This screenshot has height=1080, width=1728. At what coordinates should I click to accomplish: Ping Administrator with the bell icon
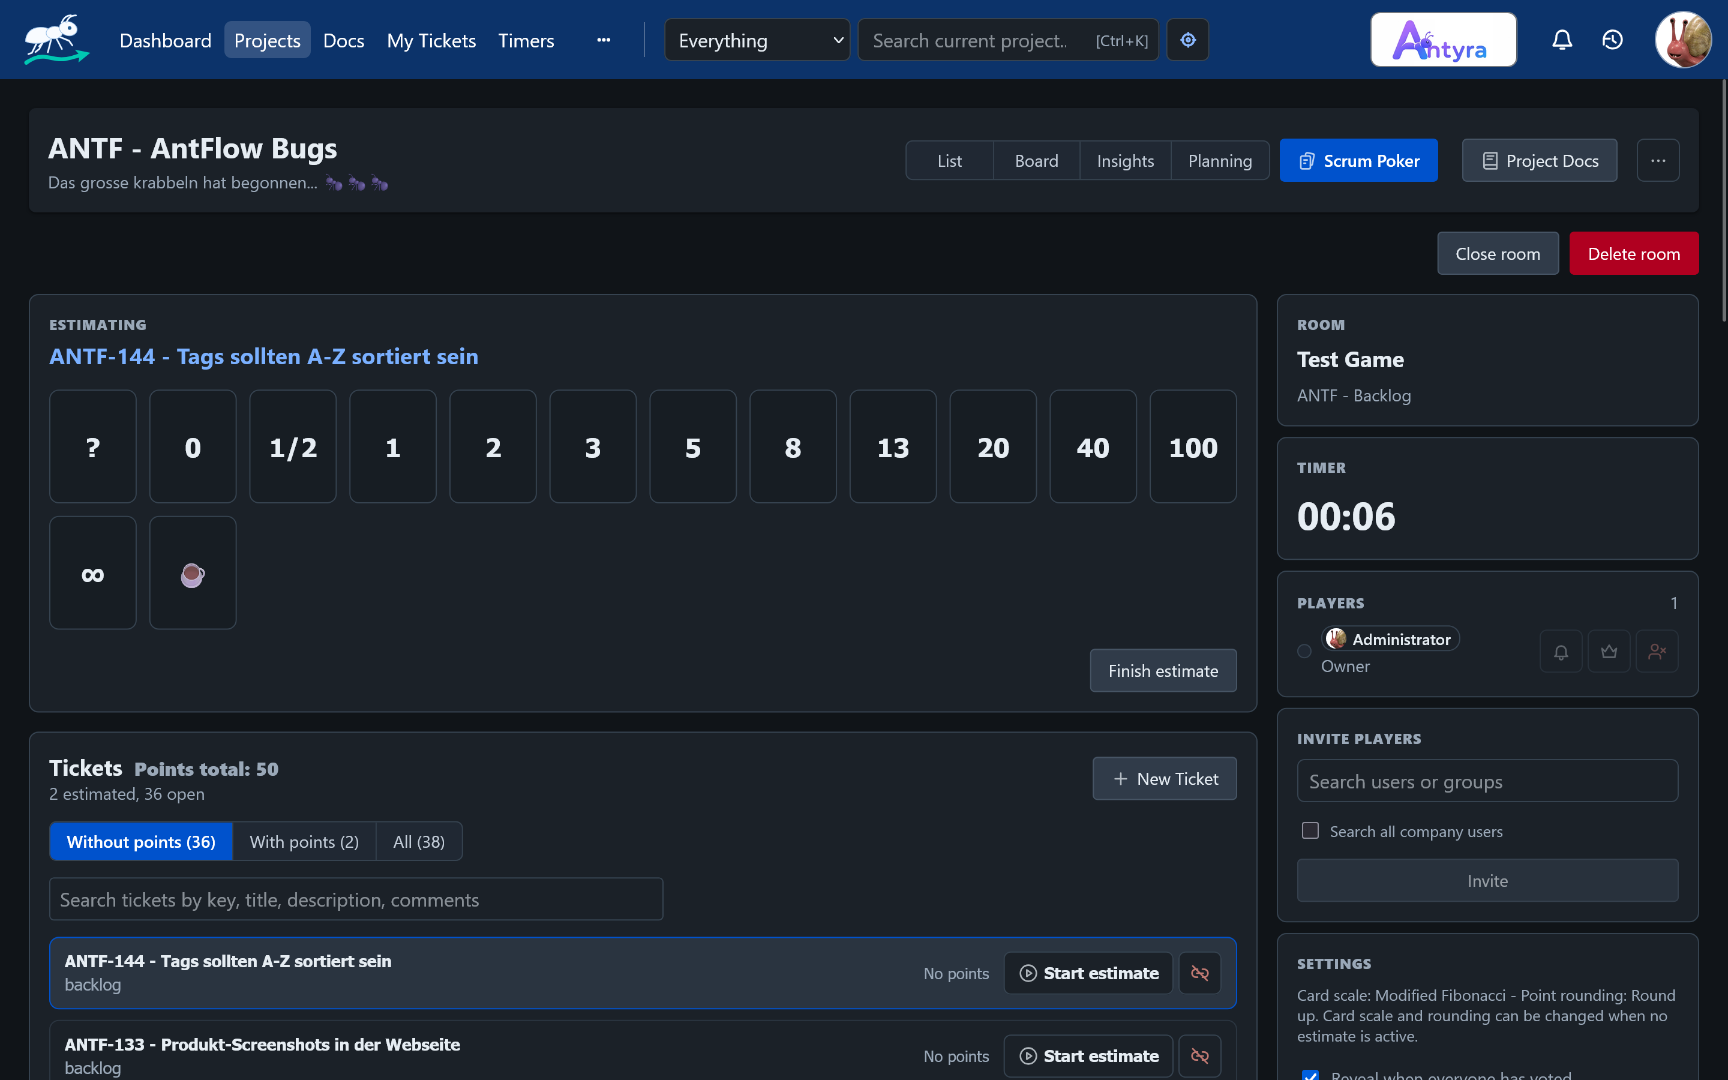click(1561, 652)
